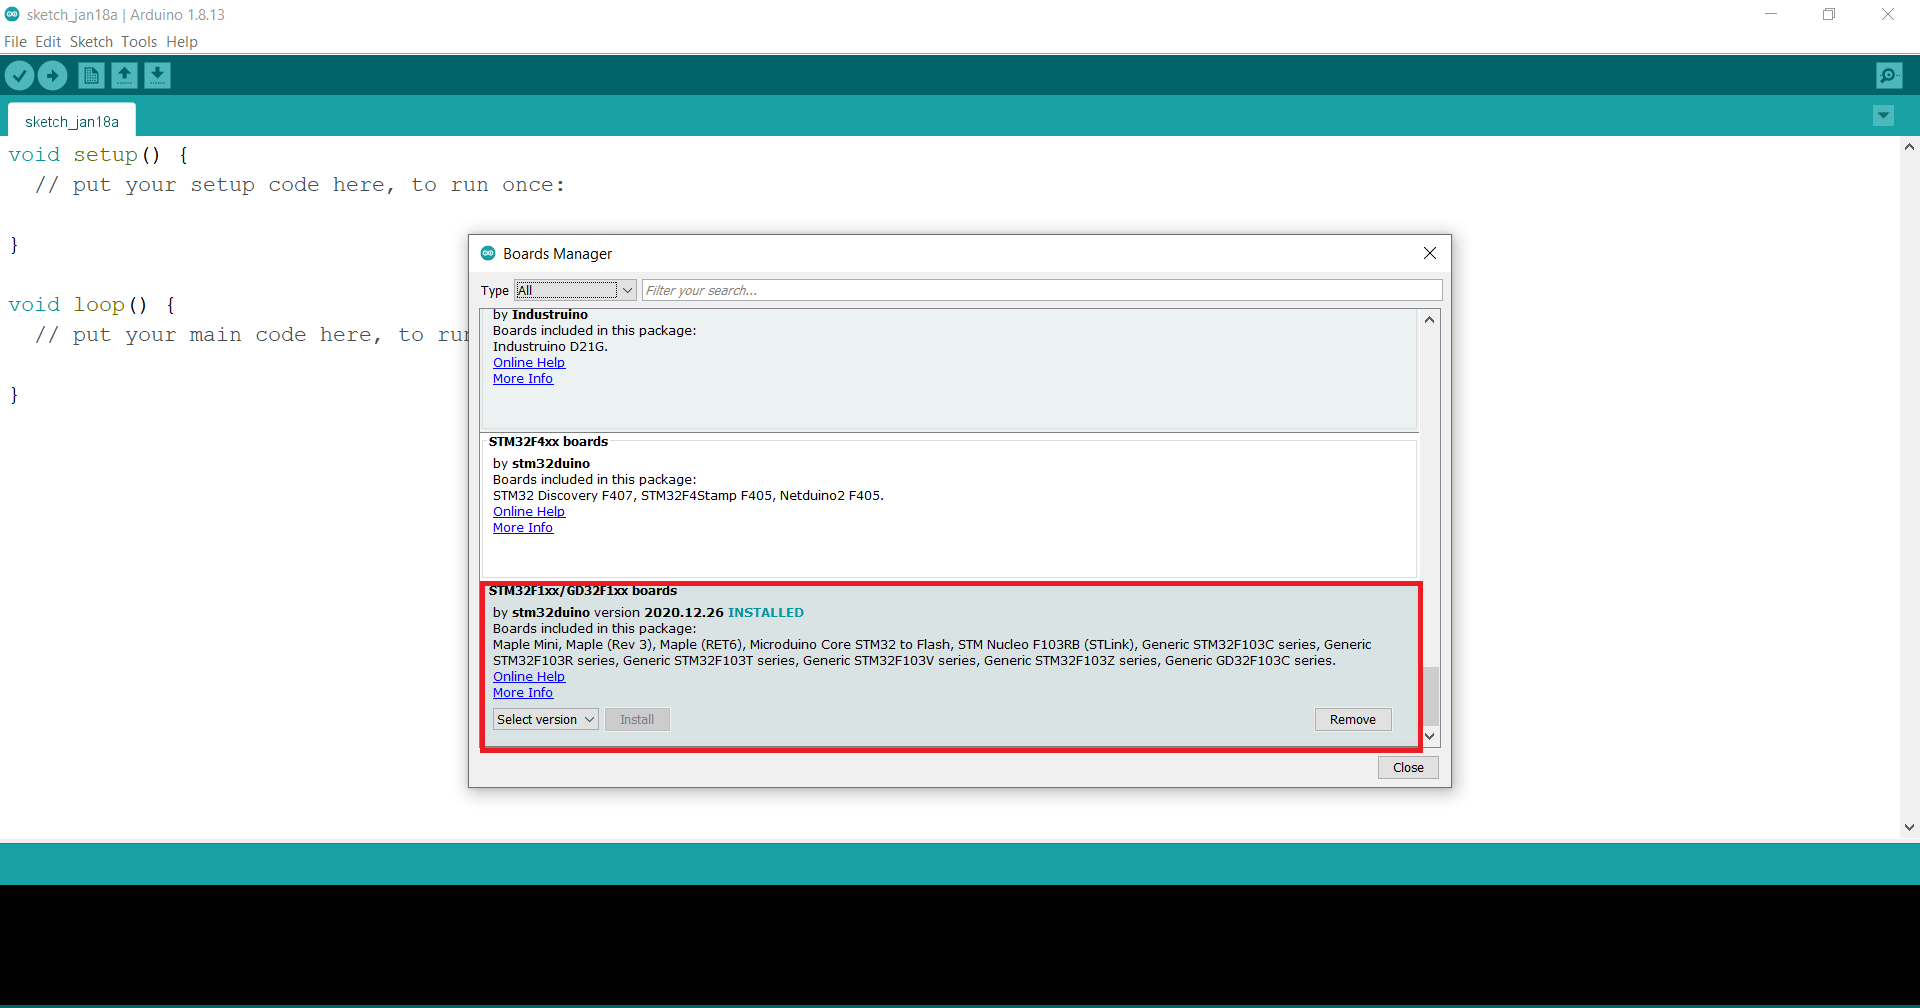
Task: Select the sketch_jan18a tab
Action: [x=72, y=121]
